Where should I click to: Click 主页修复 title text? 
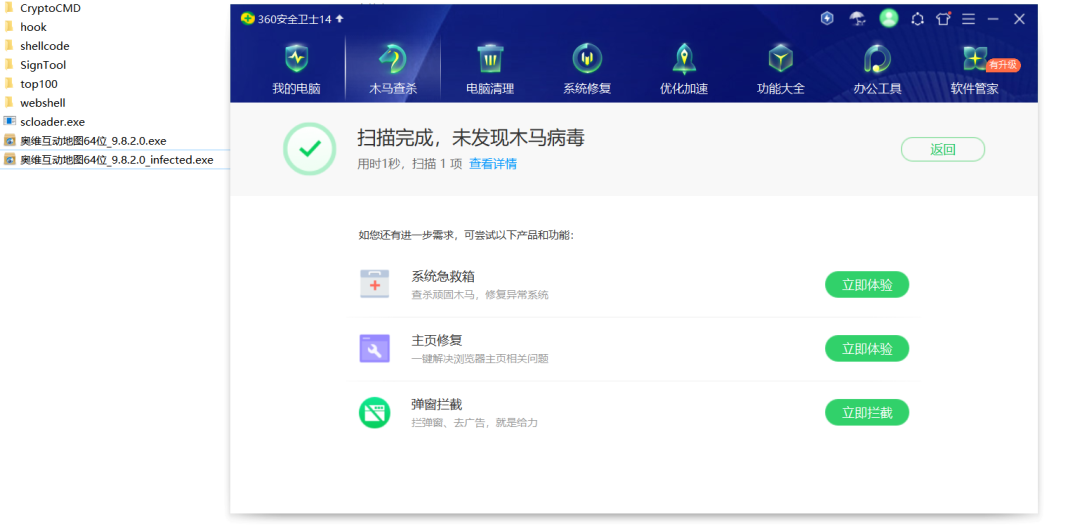437,340
